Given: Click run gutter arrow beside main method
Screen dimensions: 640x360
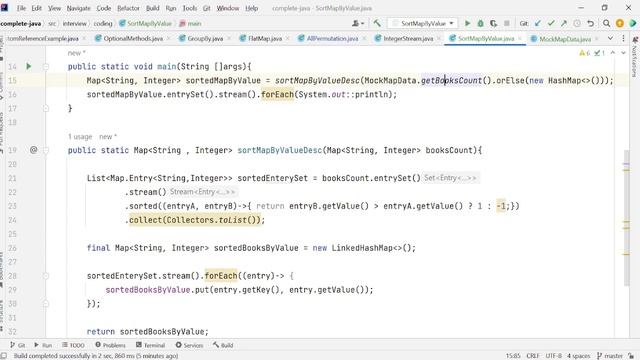Looking at the screenshot, I should coord(29,66).
